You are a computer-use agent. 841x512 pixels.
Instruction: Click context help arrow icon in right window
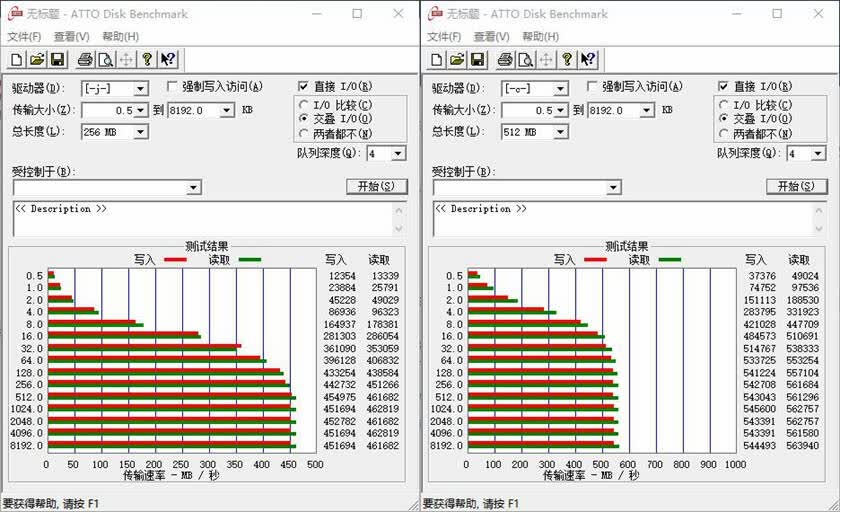(x=588, y=60)
